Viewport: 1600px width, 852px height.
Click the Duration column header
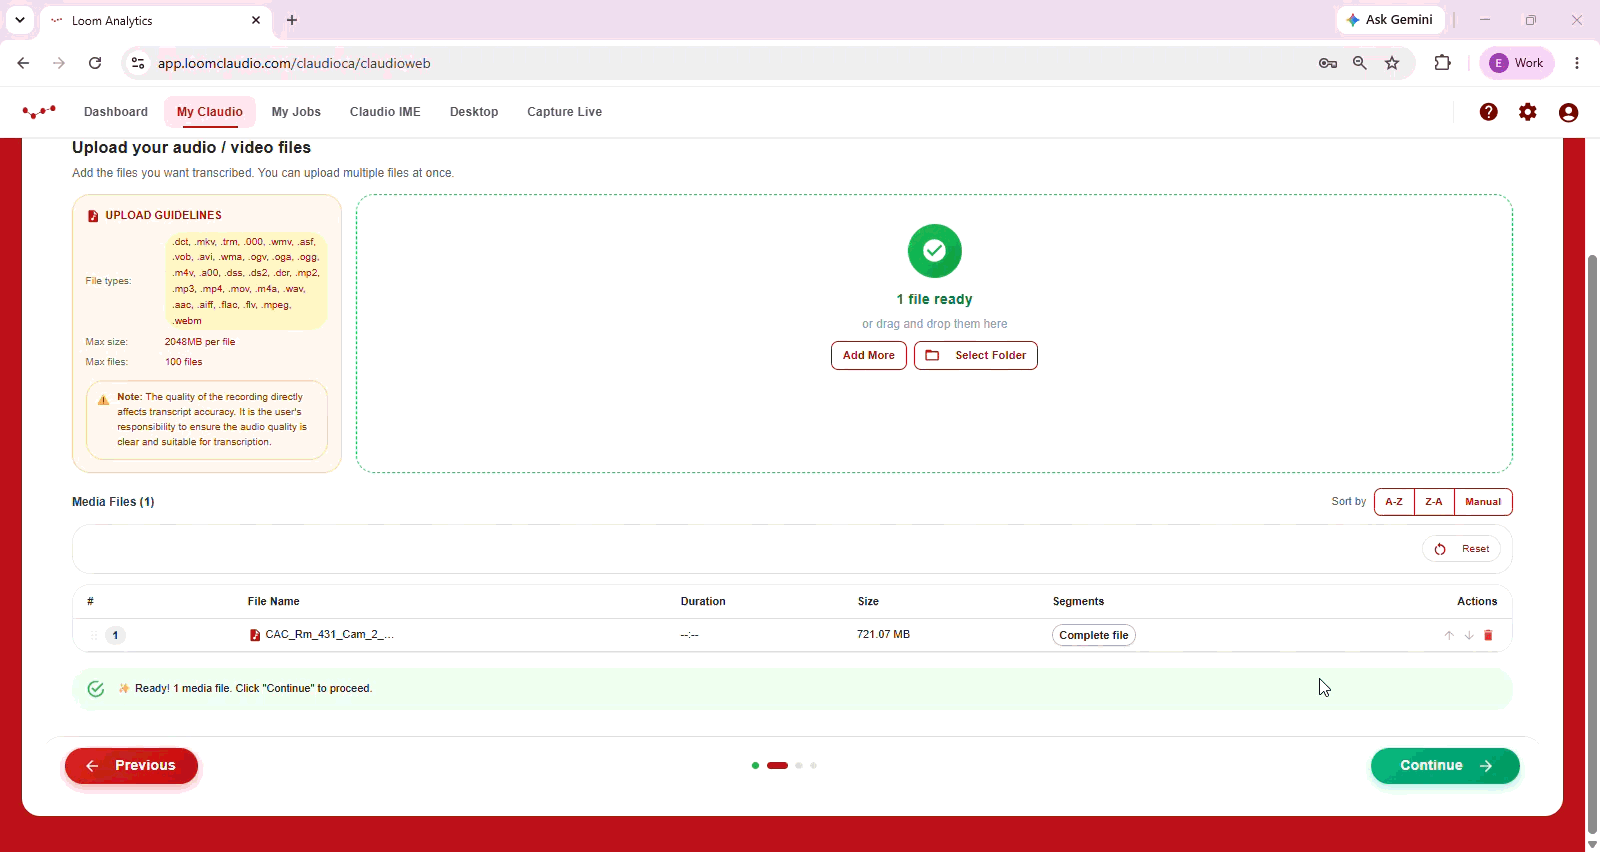click(703, 602)
